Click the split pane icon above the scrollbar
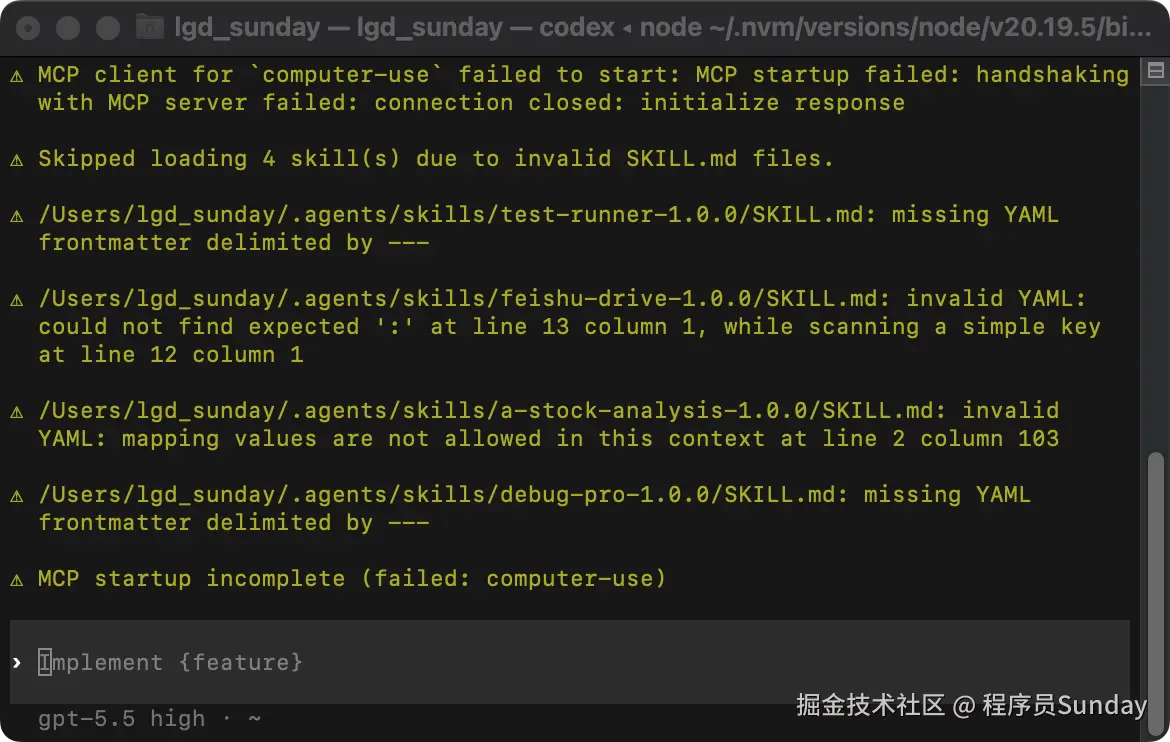1170x742 pixels. click(1156, 71)
